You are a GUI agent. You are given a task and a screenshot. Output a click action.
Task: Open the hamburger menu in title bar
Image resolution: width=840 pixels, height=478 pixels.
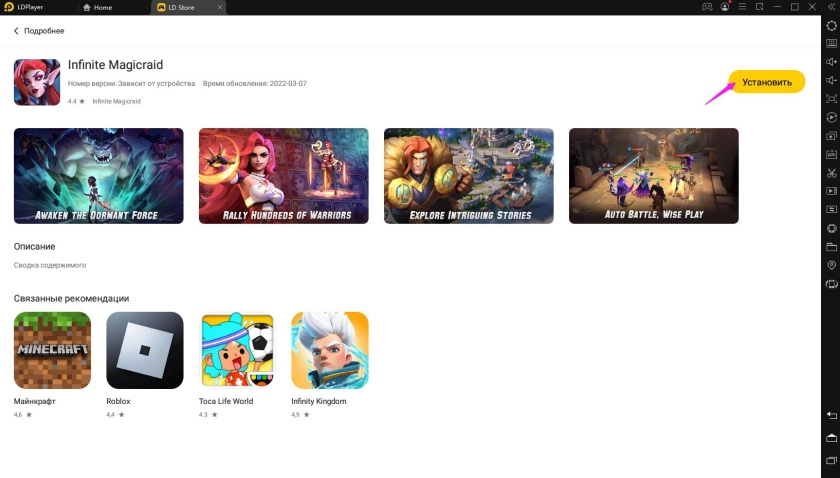pyautogui.click(x=742, y=7)
